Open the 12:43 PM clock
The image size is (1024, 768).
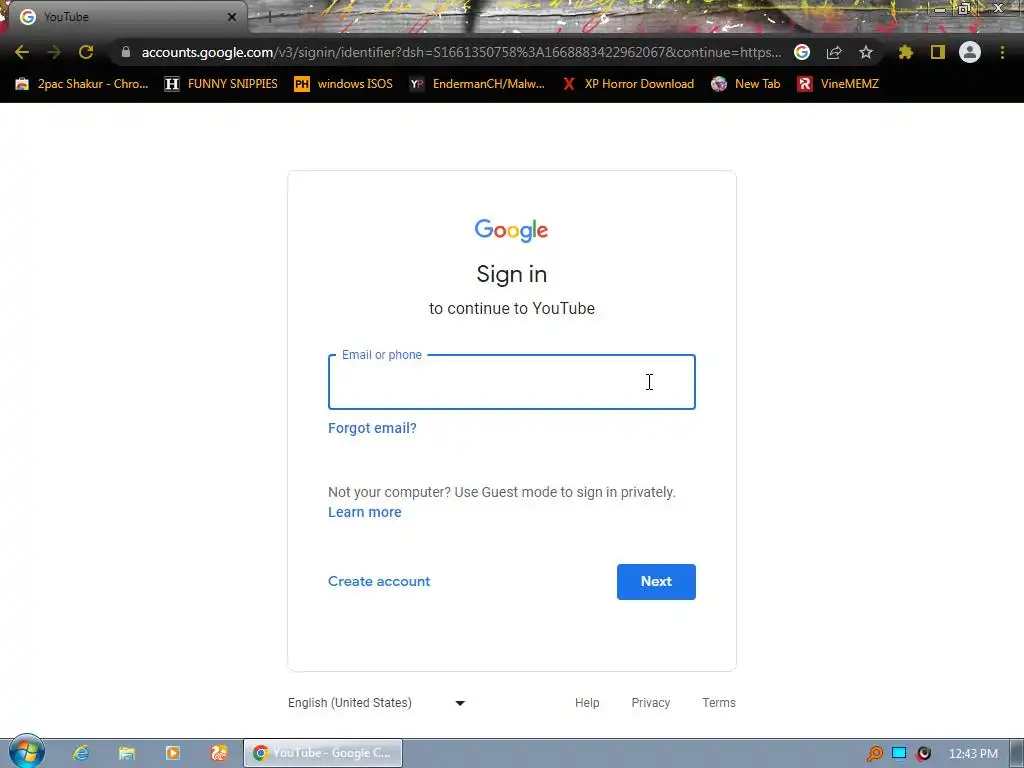973,754
